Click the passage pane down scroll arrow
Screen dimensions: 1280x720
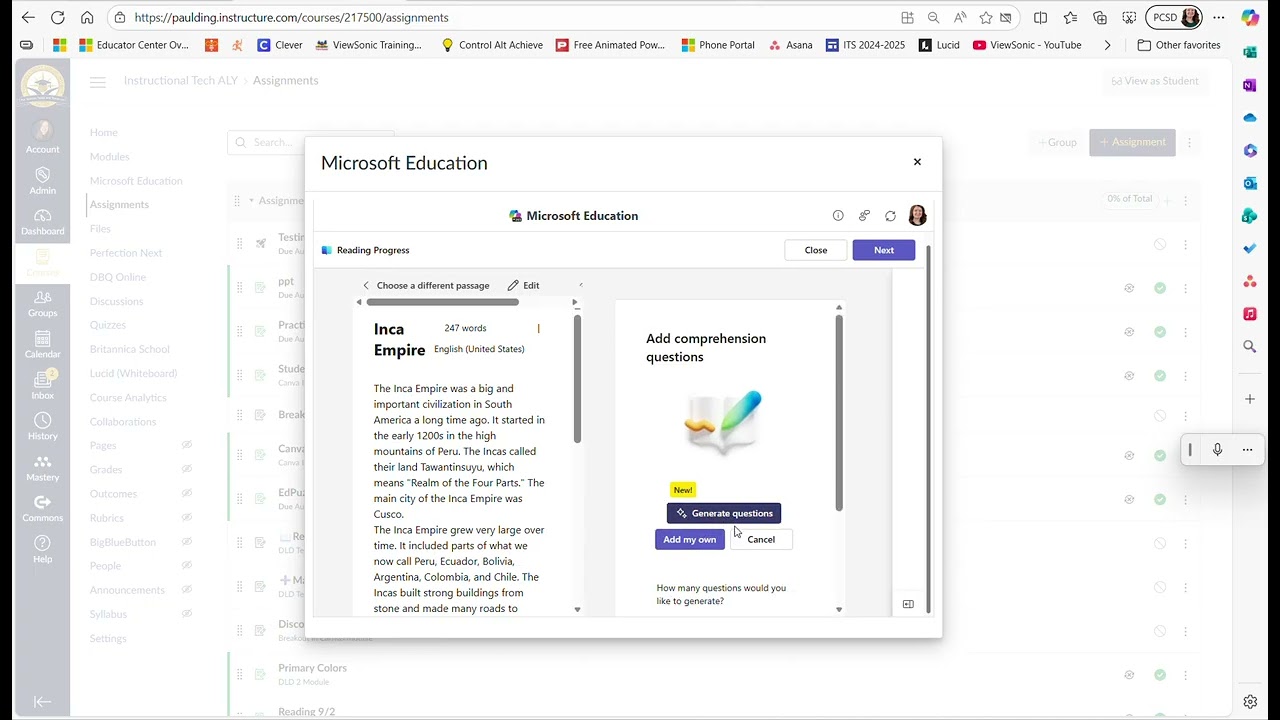[577, 609]
